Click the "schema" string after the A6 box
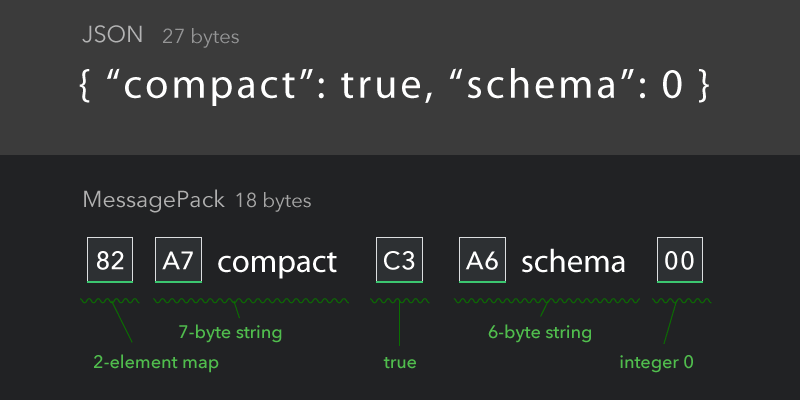The image size is (800, 400). click(x=573, y=262)
